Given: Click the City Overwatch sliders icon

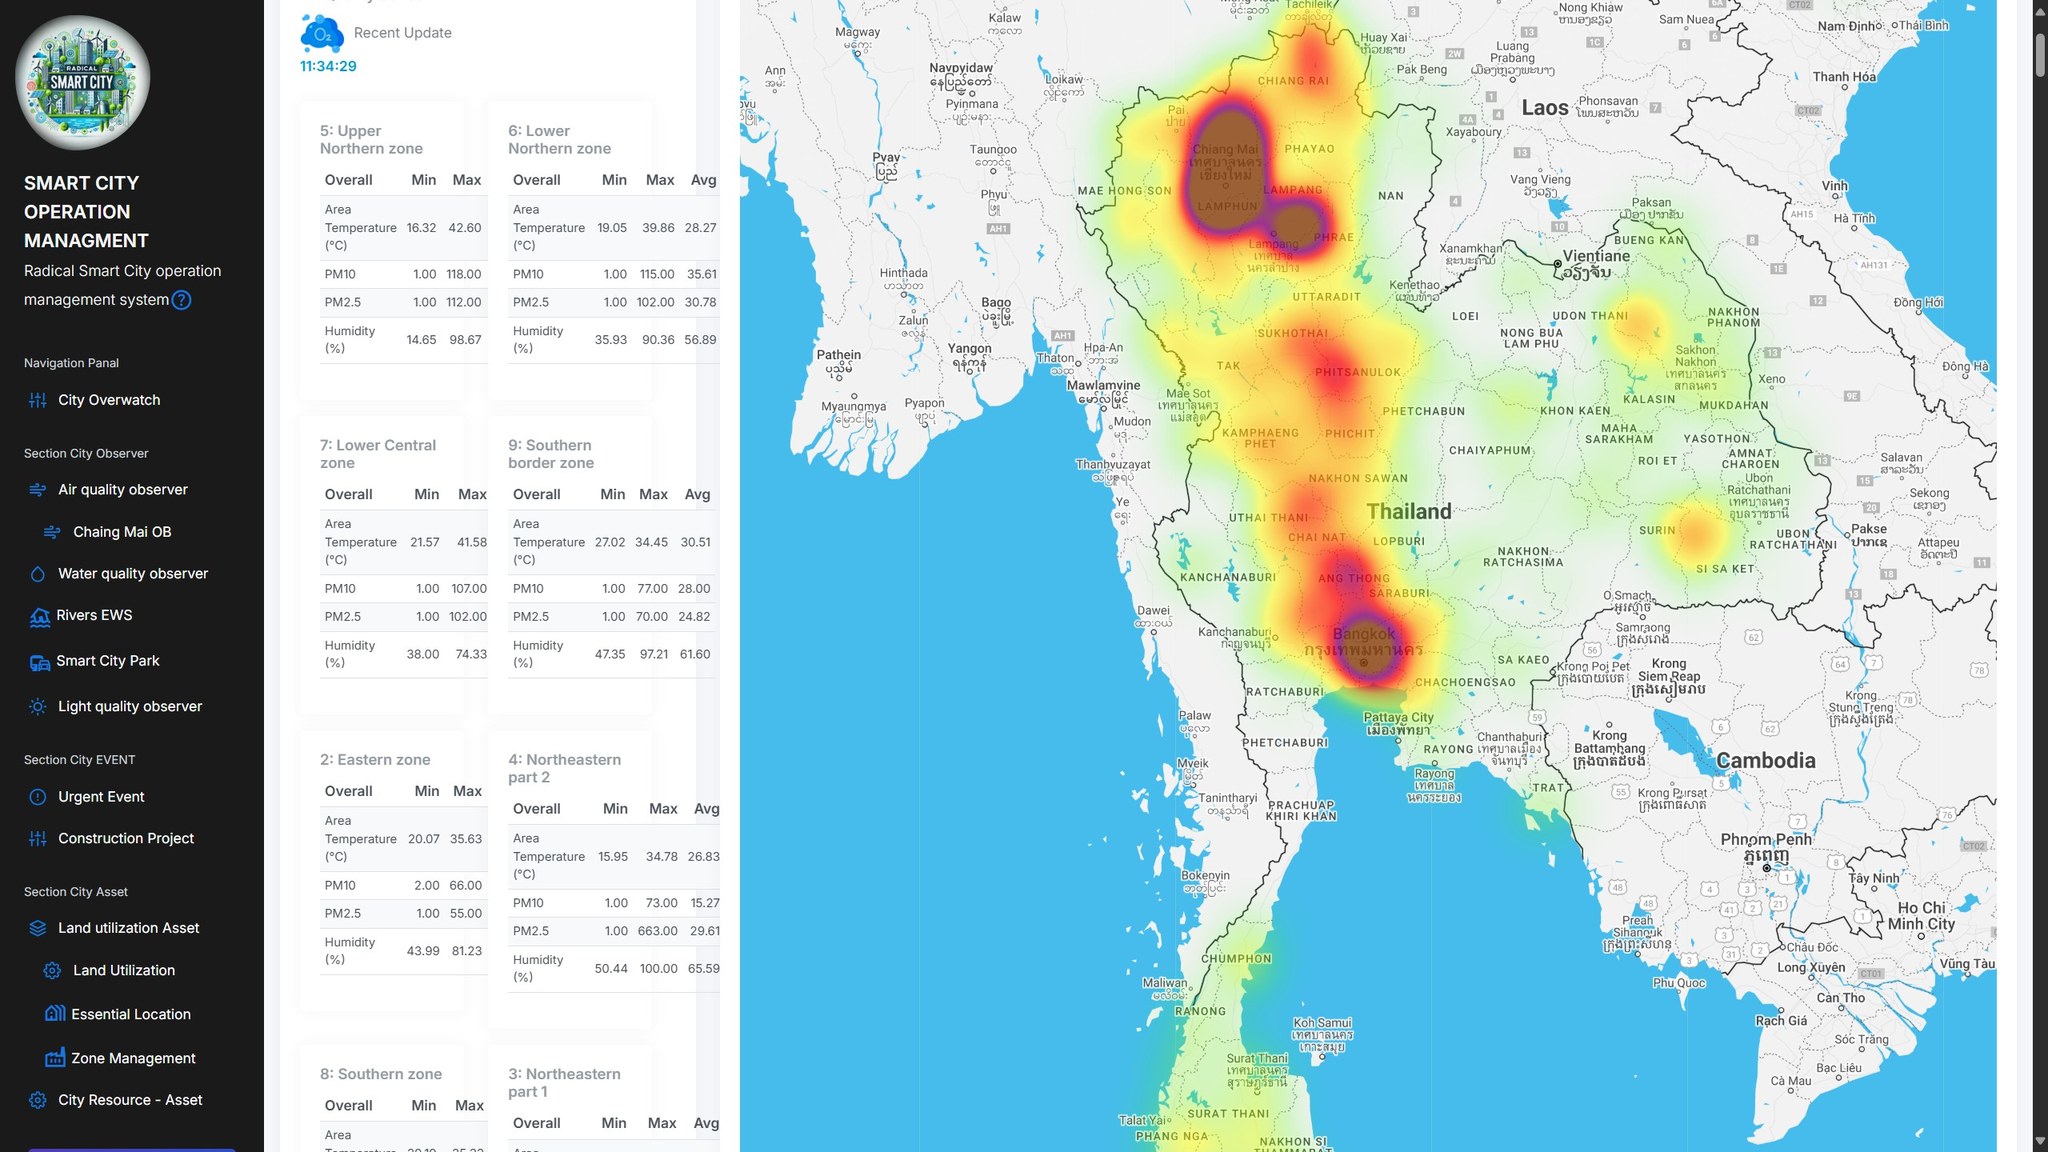Looking at the screenshot, I should 38,400.
